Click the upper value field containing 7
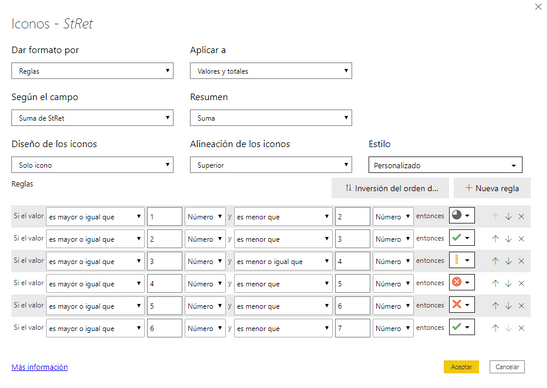The image size is (547, 388). tap(353, 328)
